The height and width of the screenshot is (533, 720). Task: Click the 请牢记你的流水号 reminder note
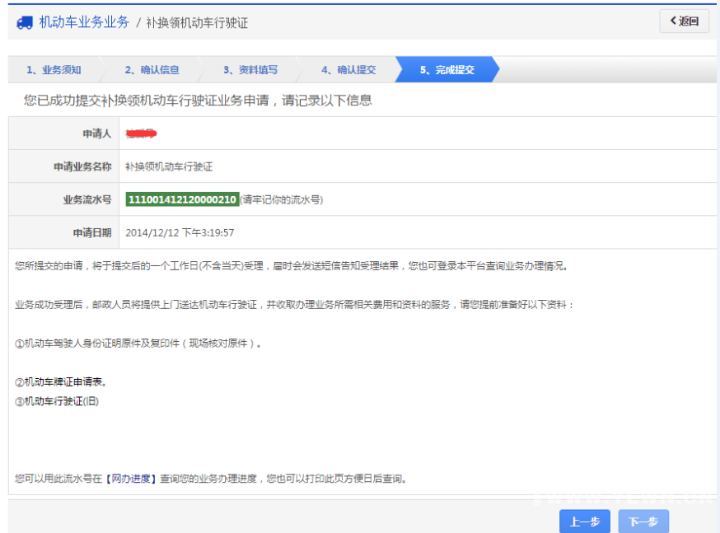(x=281, y=200)
